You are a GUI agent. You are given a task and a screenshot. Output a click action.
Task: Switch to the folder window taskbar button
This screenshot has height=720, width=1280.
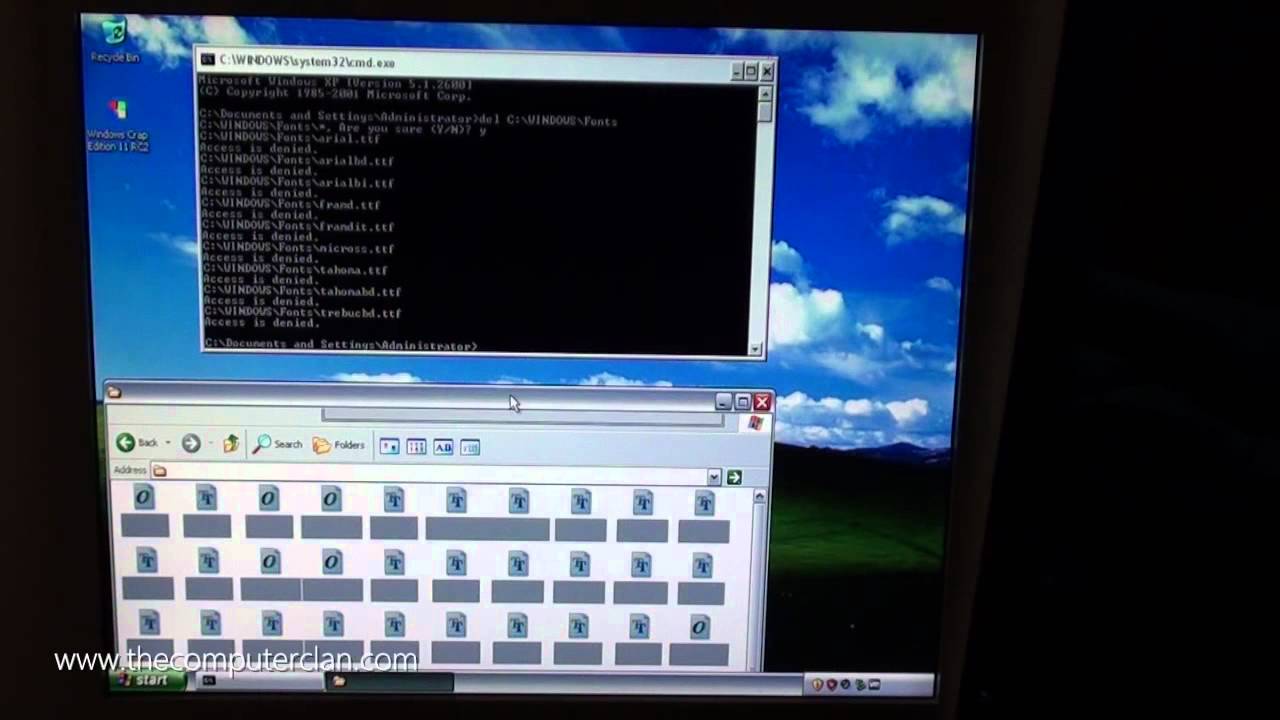388,682
